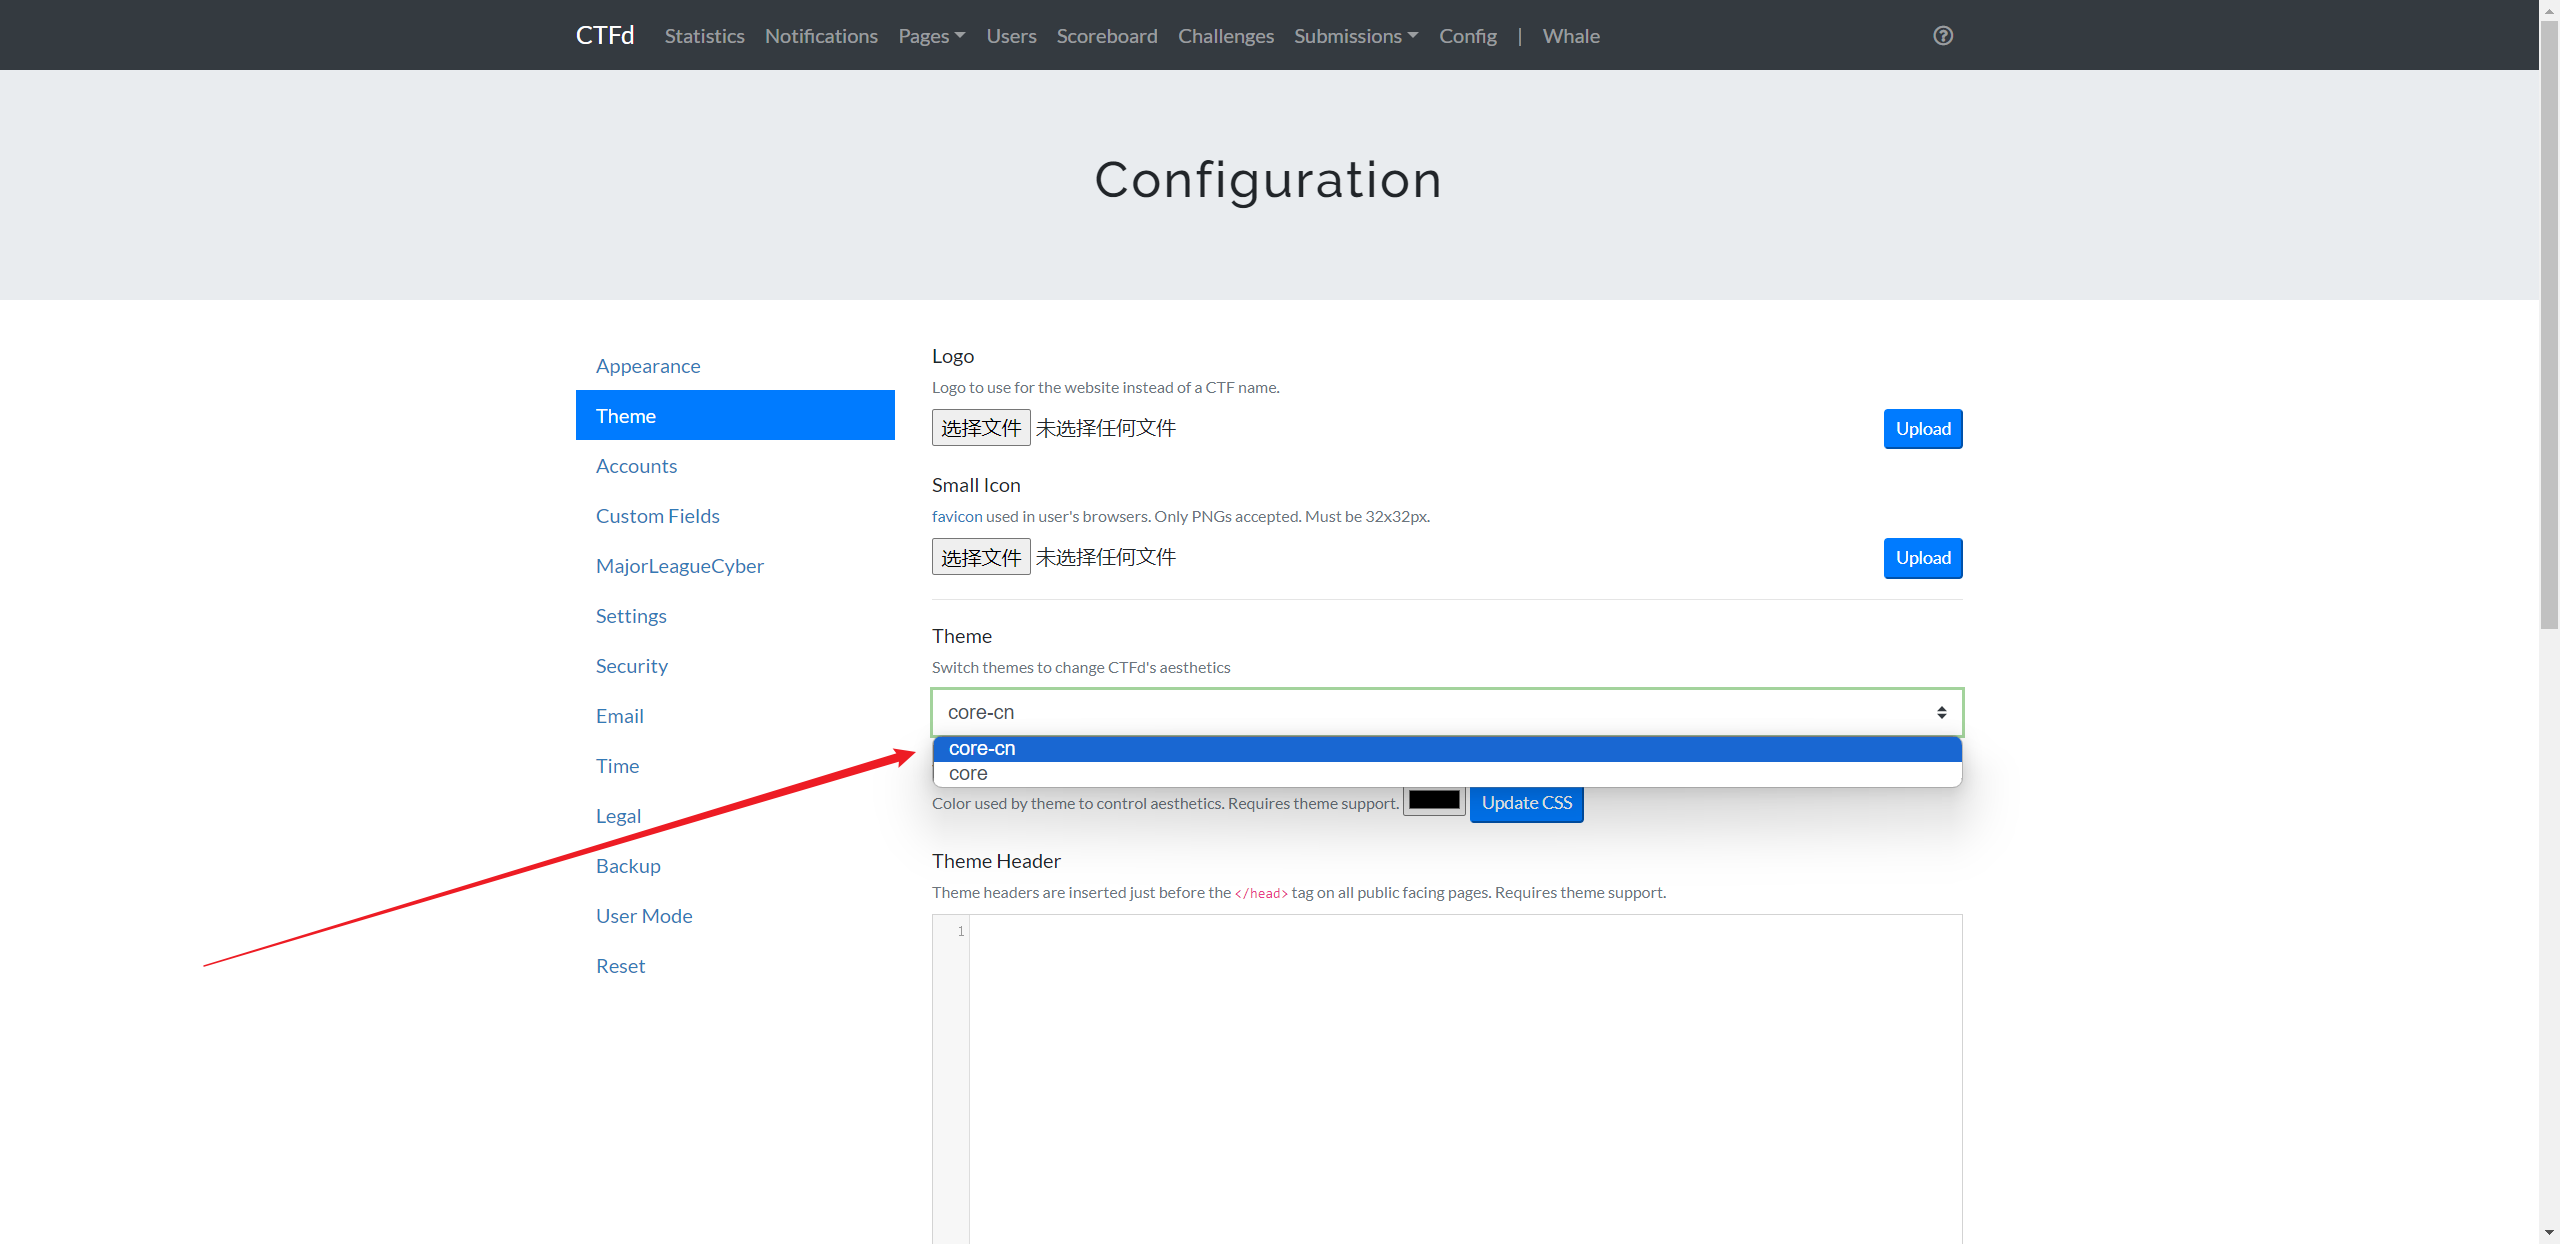Select the Theme settings tab

735,416
